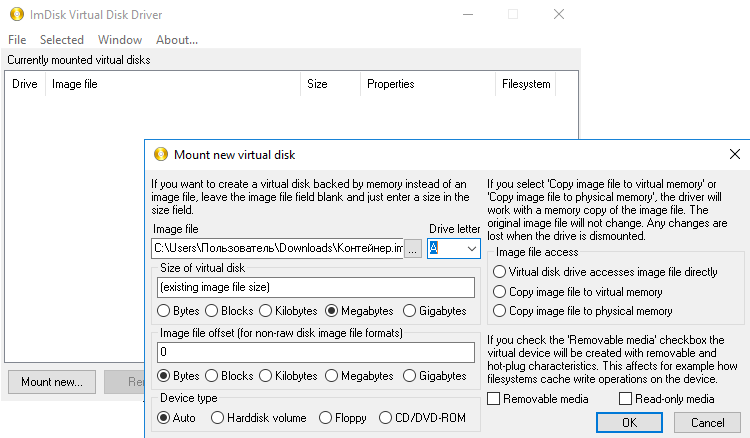750x438 pixels.
Task: Close the ImDisk Virtual Disk Driver window
Action: point(559,14)
